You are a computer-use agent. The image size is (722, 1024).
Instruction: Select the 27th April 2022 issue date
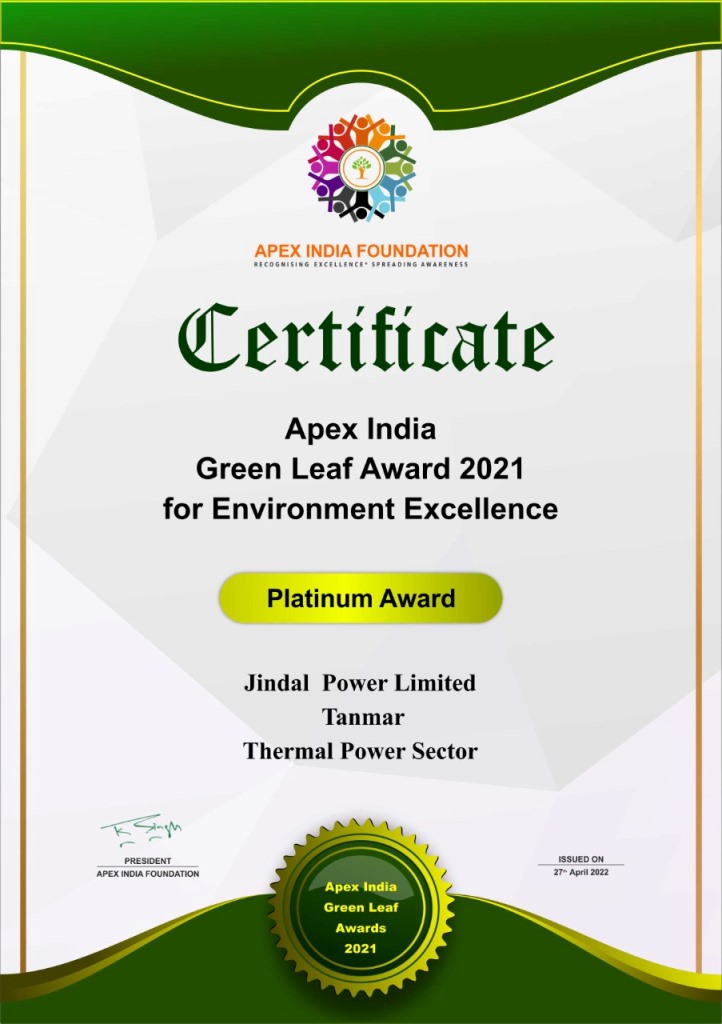(581, 872)
